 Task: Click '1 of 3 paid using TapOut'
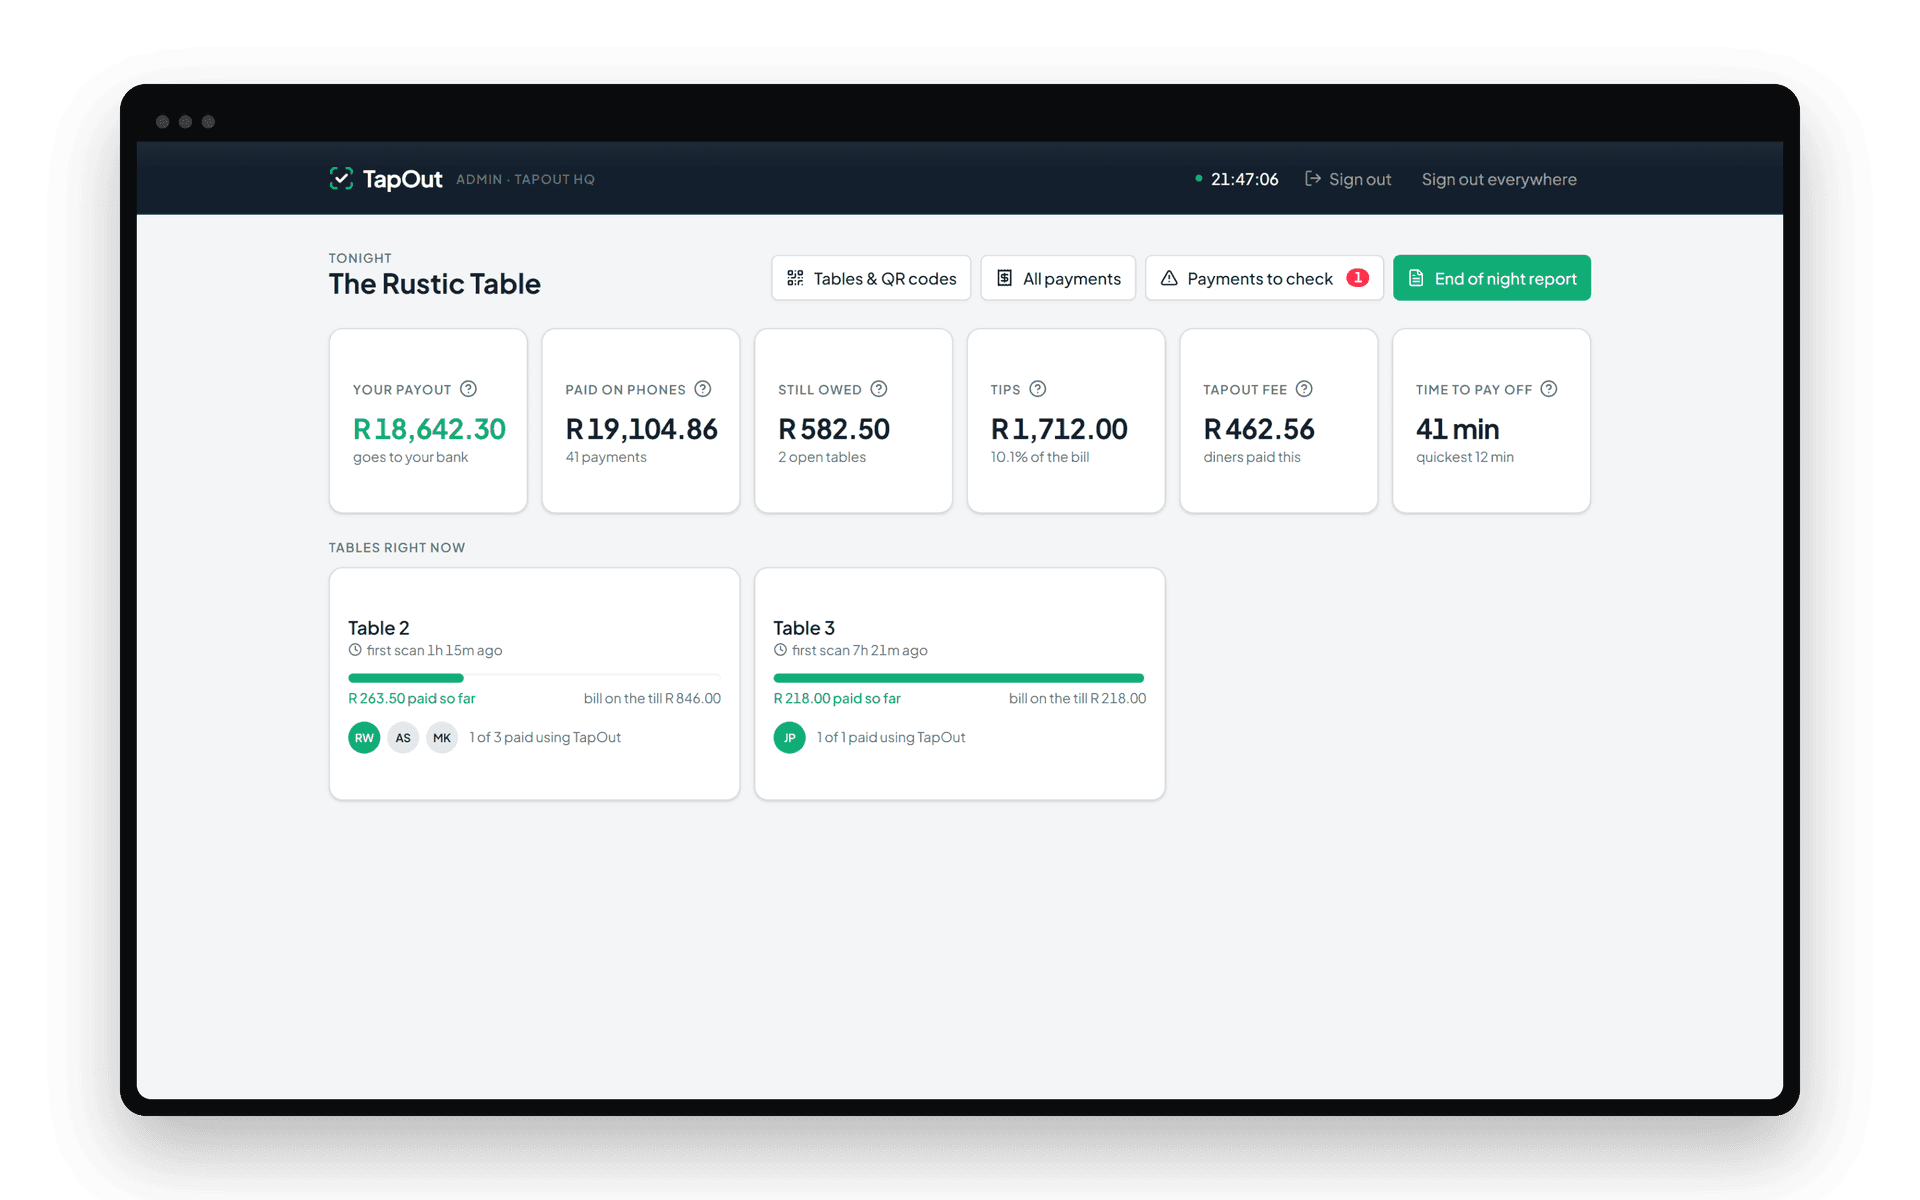click(545, 737)
